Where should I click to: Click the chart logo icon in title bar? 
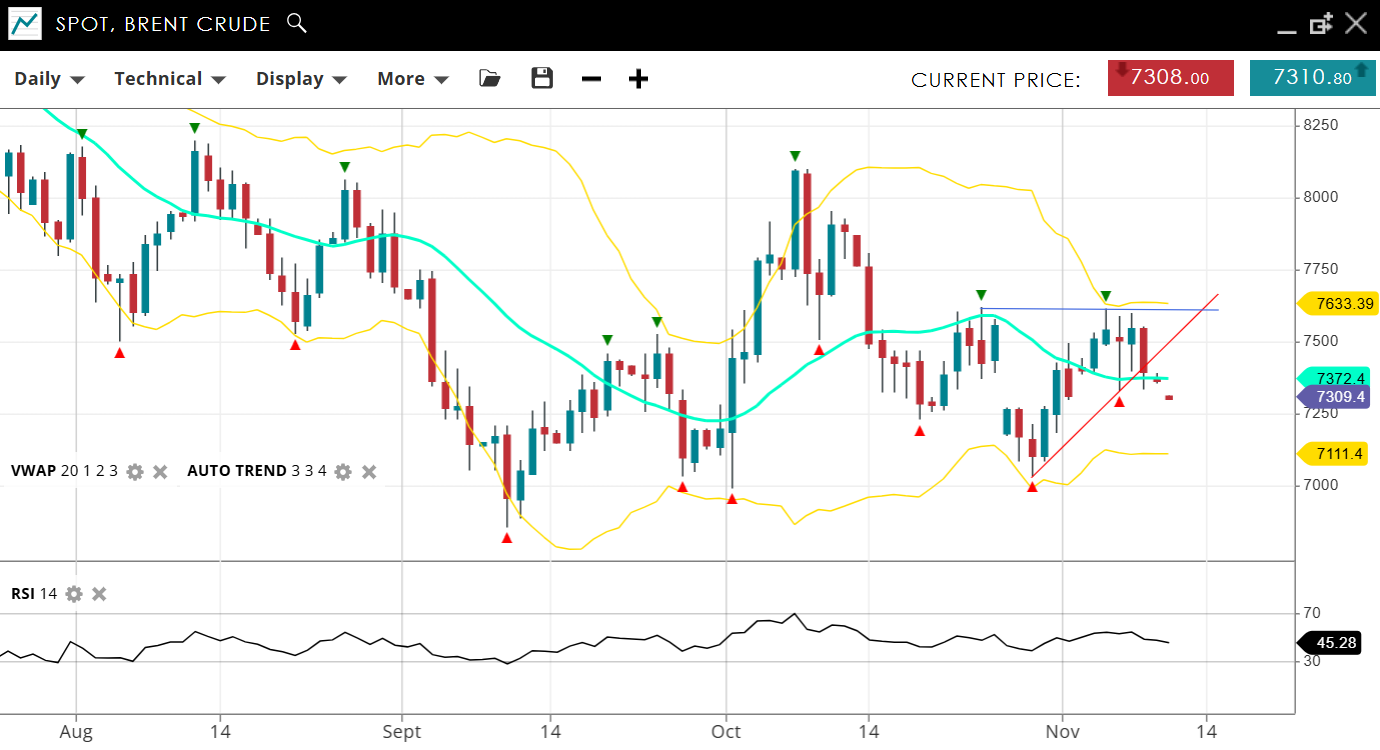point(25,23)
